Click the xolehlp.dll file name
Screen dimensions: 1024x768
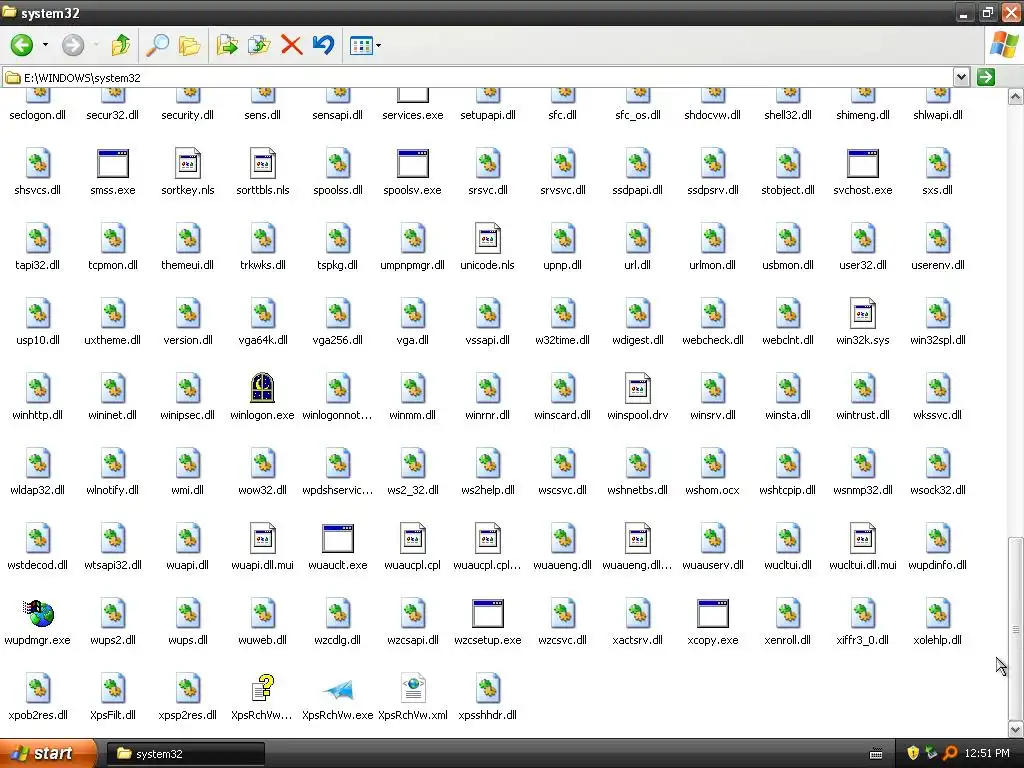pos(938,641)
